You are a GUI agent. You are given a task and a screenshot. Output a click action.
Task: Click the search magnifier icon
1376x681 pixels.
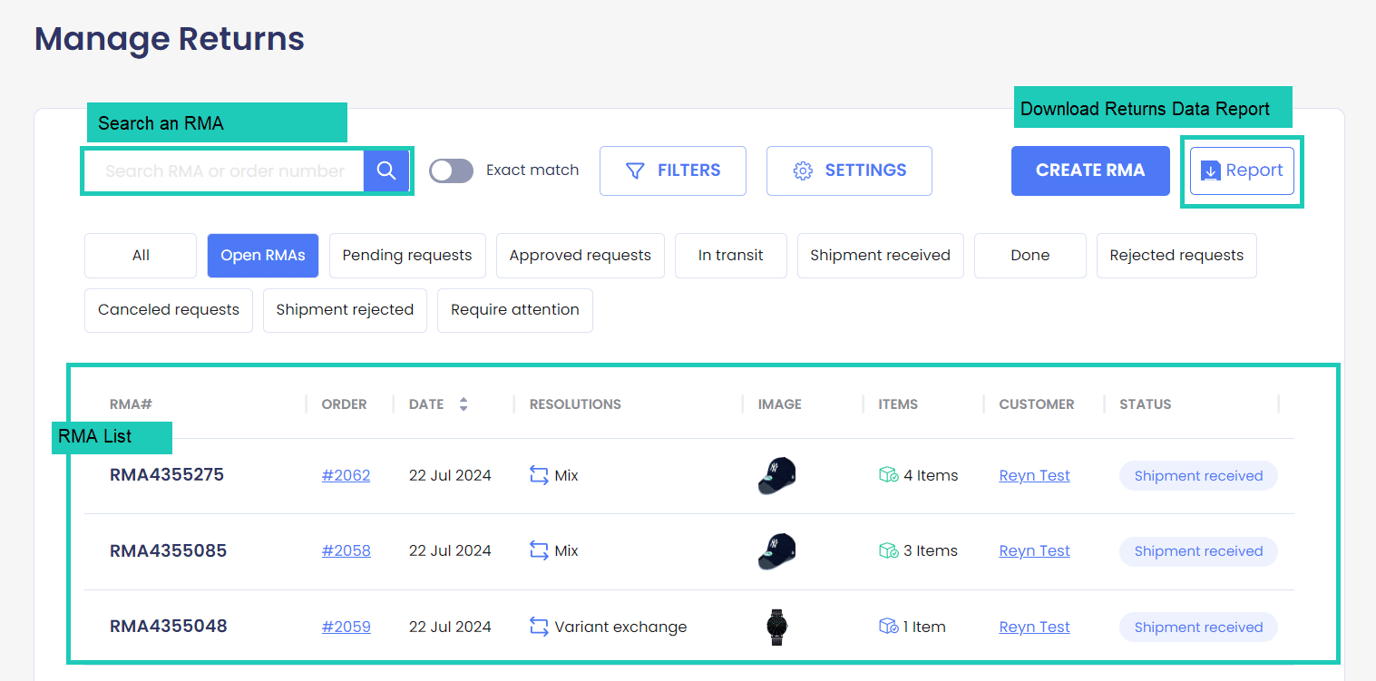pyautogui.click(x=387, y=170)
